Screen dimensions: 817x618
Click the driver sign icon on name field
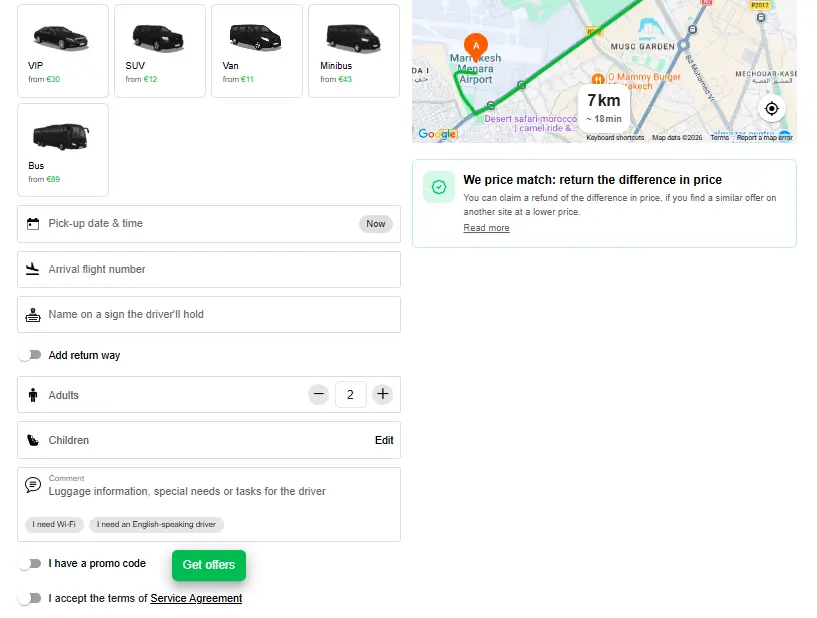[33, 314]
